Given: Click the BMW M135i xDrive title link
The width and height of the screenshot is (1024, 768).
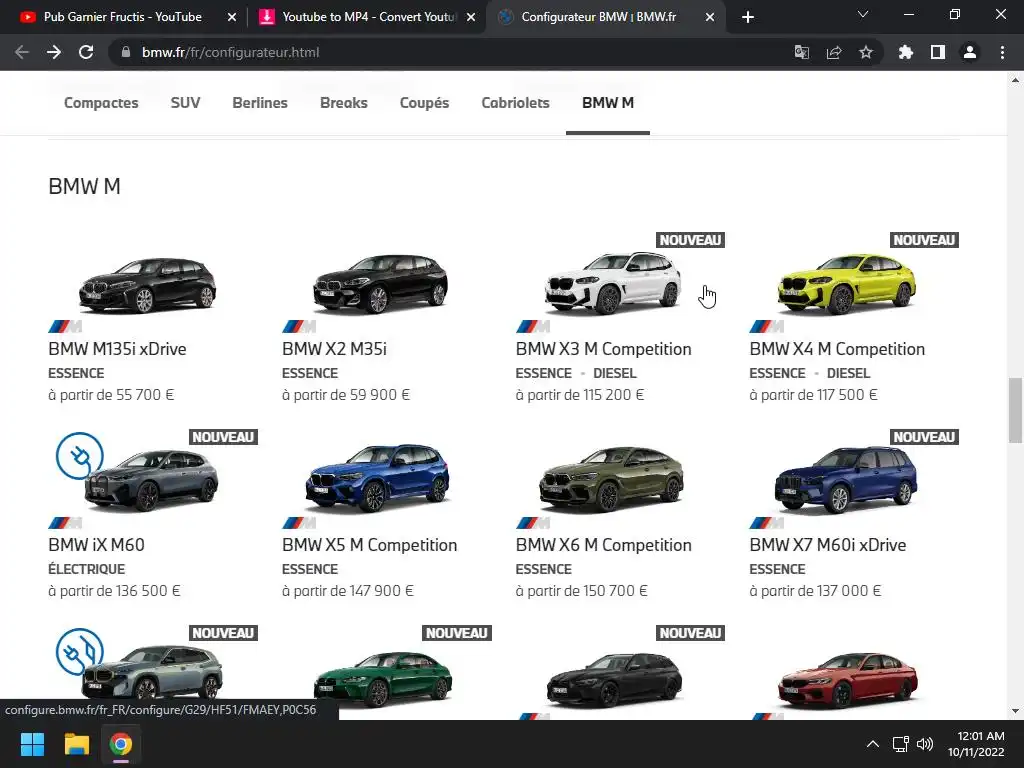Looking at the screenshot, I should tap(118, 349).
